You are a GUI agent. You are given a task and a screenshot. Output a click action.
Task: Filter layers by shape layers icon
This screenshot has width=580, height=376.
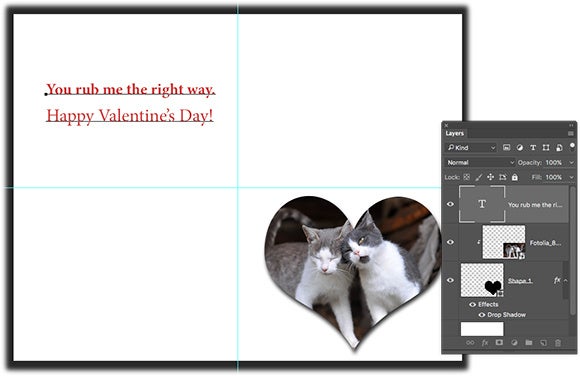[546, 148]
